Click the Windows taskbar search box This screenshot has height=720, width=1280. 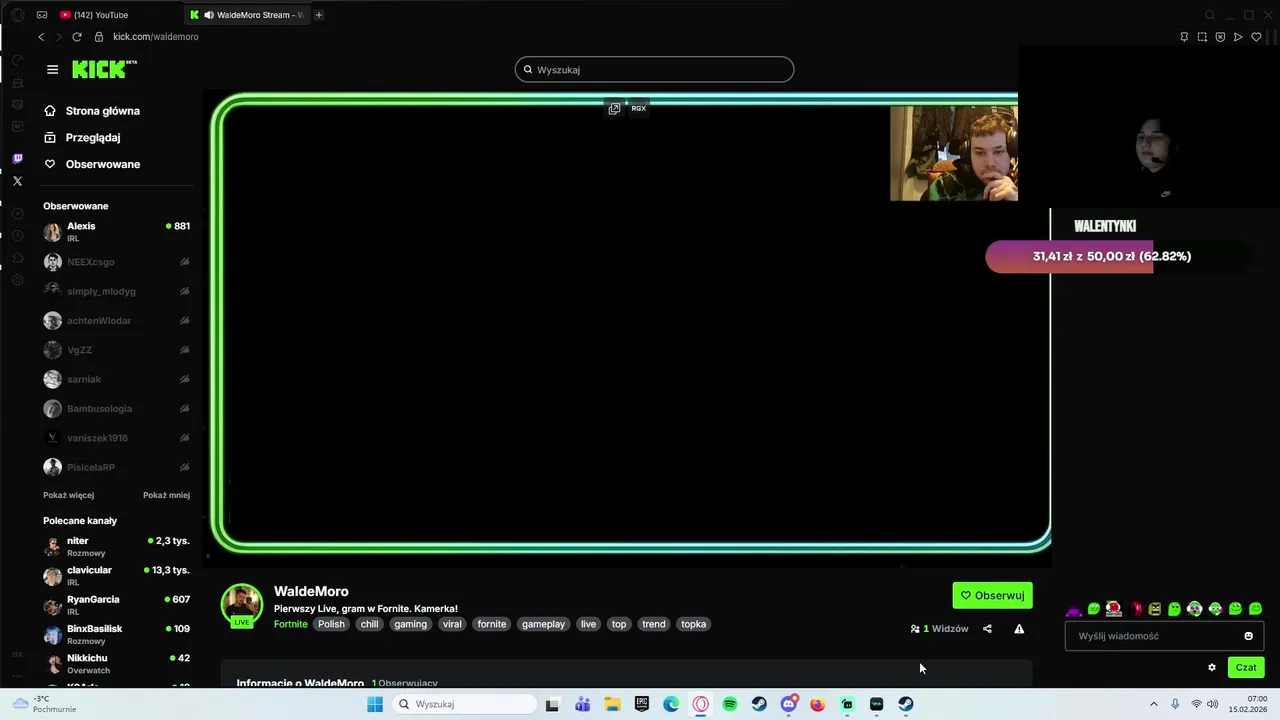point(462,704)
